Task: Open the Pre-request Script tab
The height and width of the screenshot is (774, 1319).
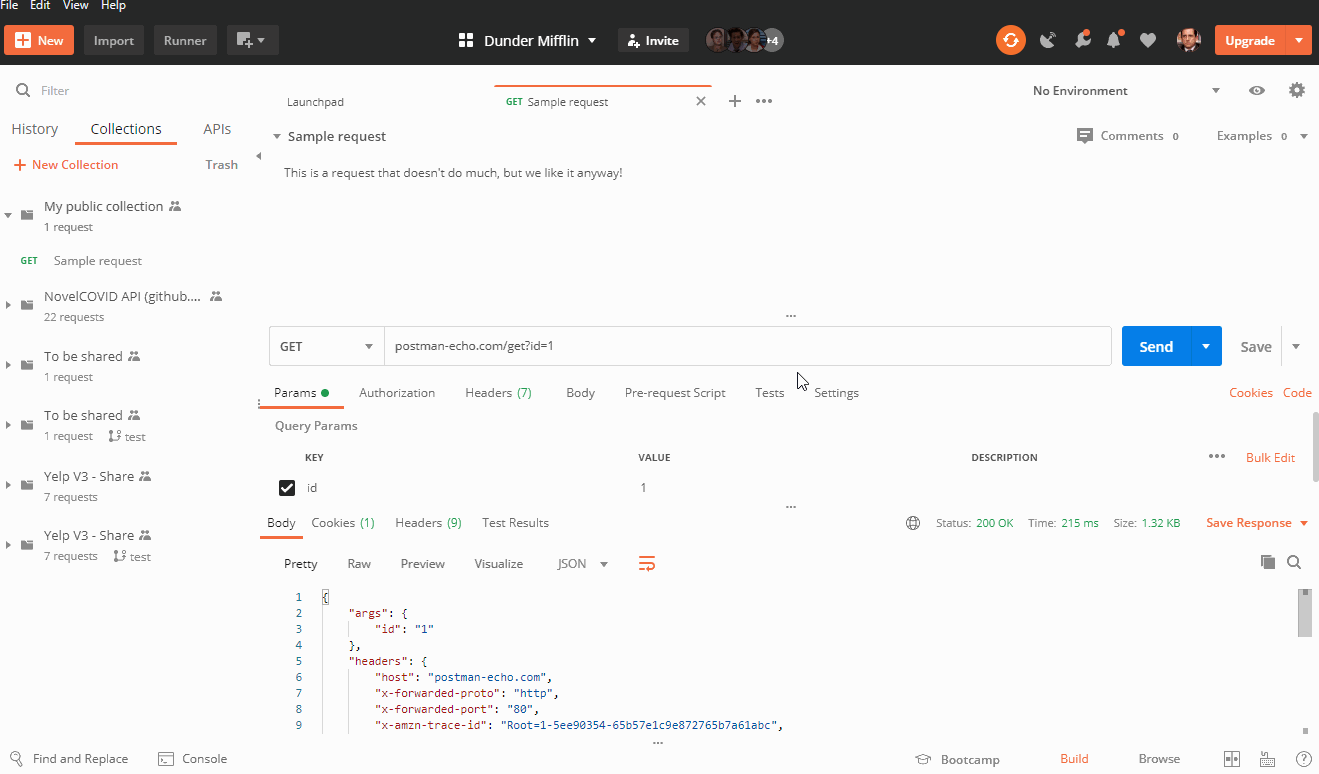Action: (675, 393)
